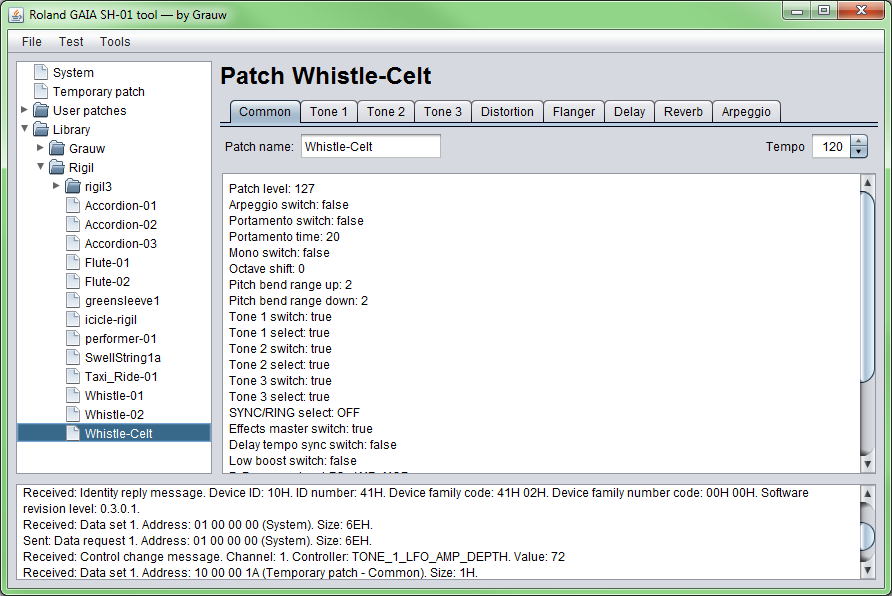Click the Temporary patch document icon
This screenshot has width=892, height=596.
[40, 91]
